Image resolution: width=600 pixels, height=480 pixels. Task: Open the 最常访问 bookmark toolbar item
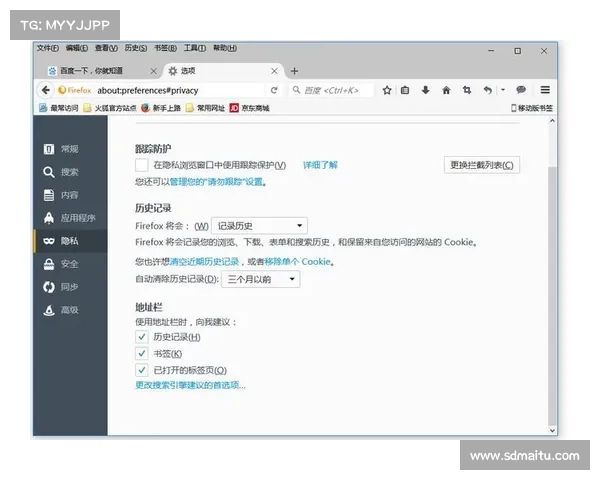click(x=59, y=108)
